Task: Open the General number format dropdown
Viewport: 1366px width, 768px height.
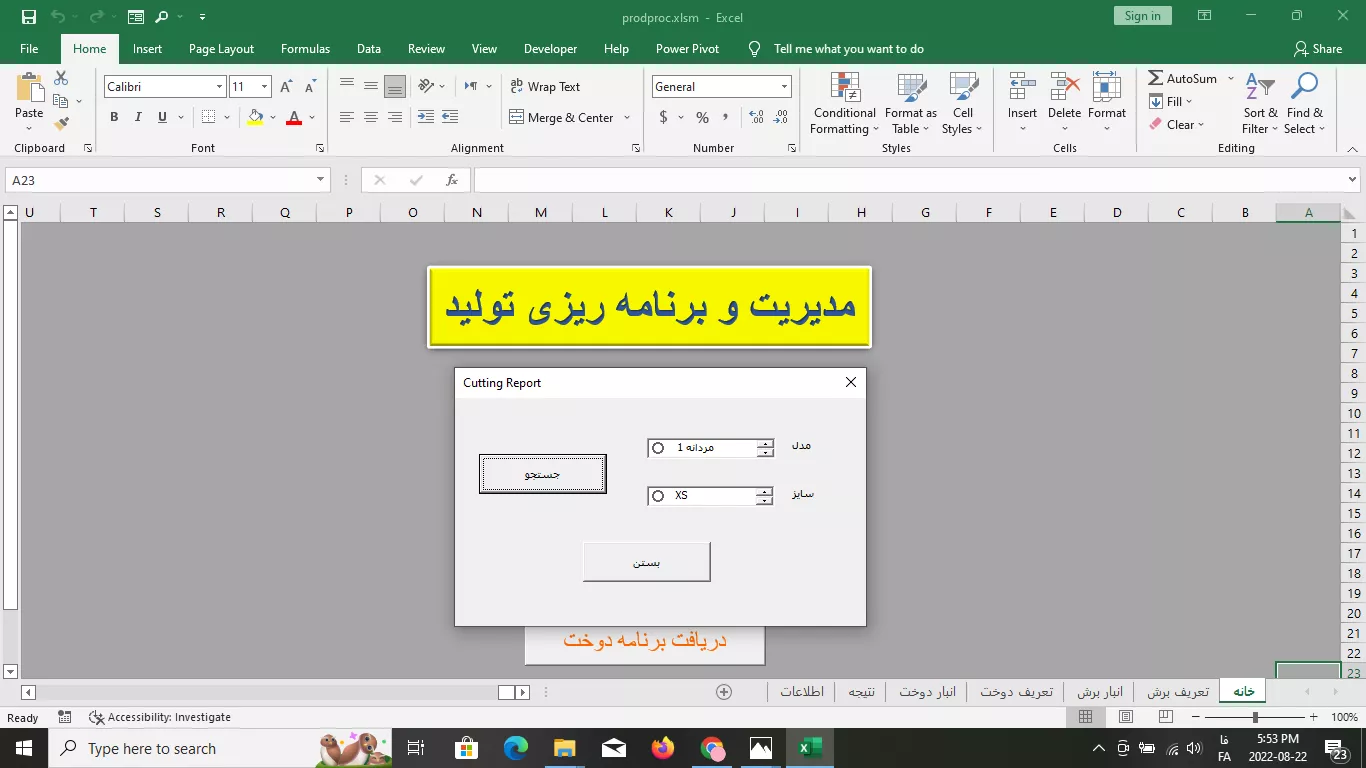Action: 784,87
